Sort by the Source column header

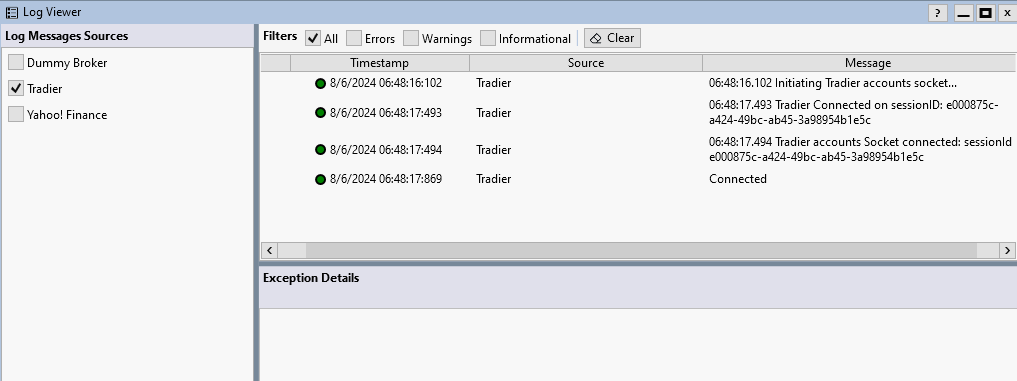click(x=586, y=63)
